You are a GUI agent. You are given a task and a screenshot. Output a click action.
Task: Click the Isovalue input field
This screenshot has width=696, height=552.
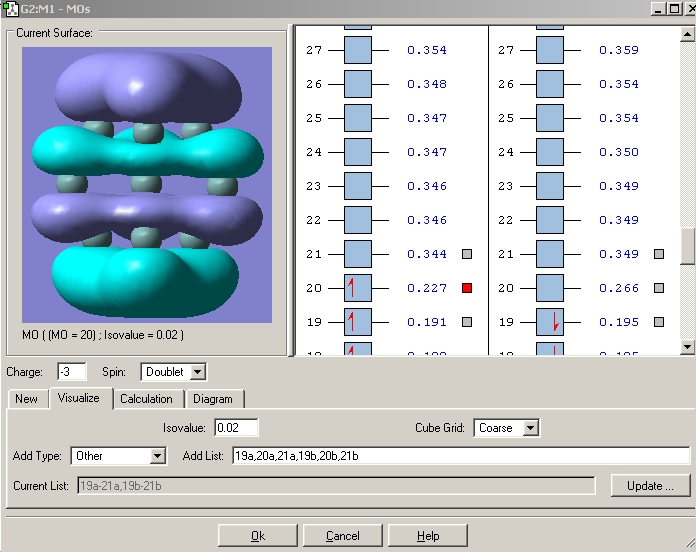[x=236, y=428]
